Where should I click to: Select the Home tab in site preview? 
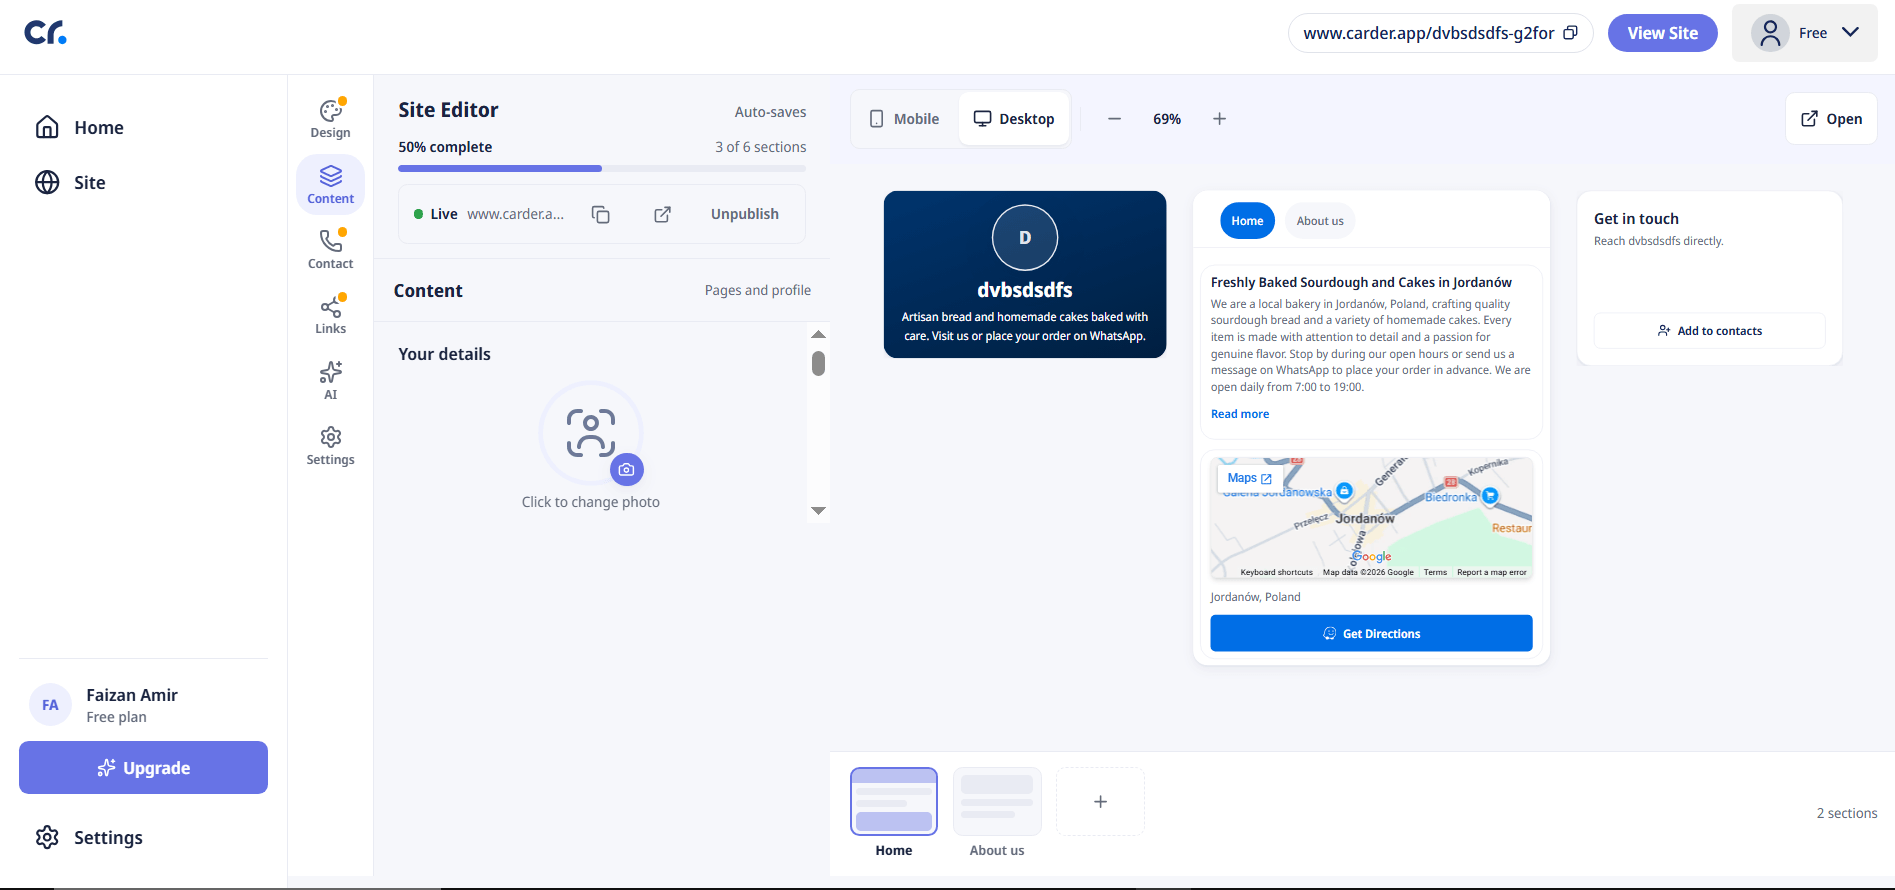1247,221
